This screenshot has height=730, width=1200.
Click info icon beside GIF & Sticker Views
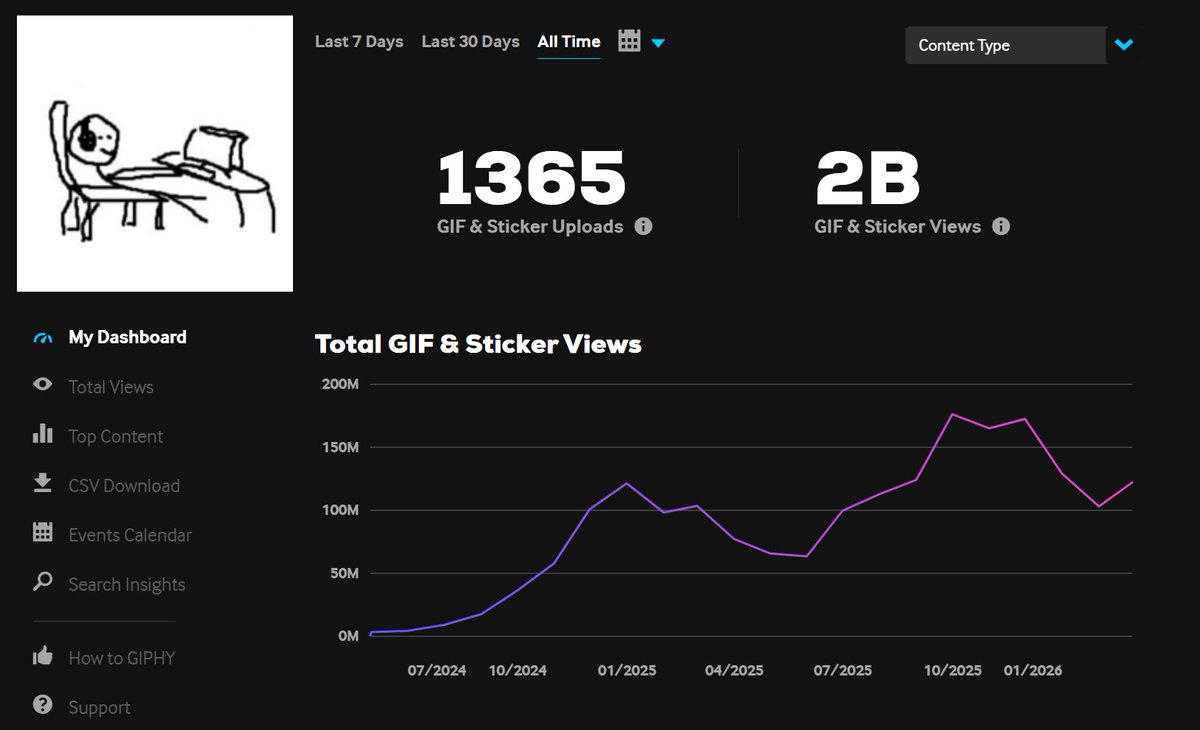tap(1001, 226)
